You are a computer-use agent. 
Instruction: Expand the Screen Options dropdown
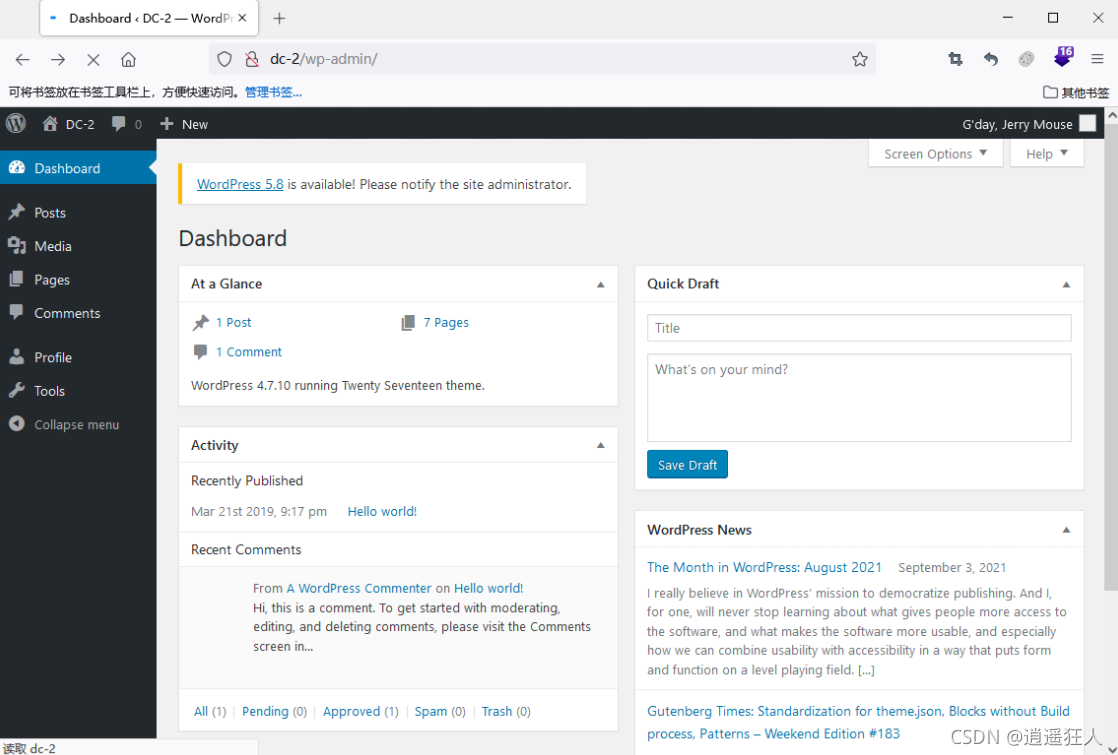[935, 154]
